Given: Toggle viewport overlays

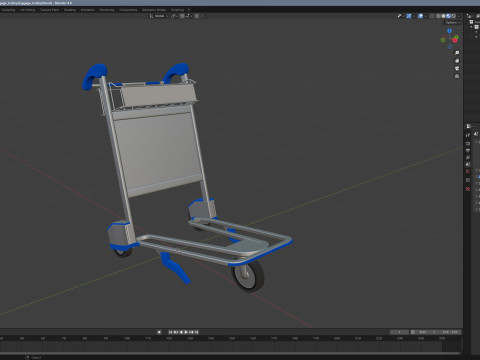Looking at the screenshot, I should click(421, 16).
